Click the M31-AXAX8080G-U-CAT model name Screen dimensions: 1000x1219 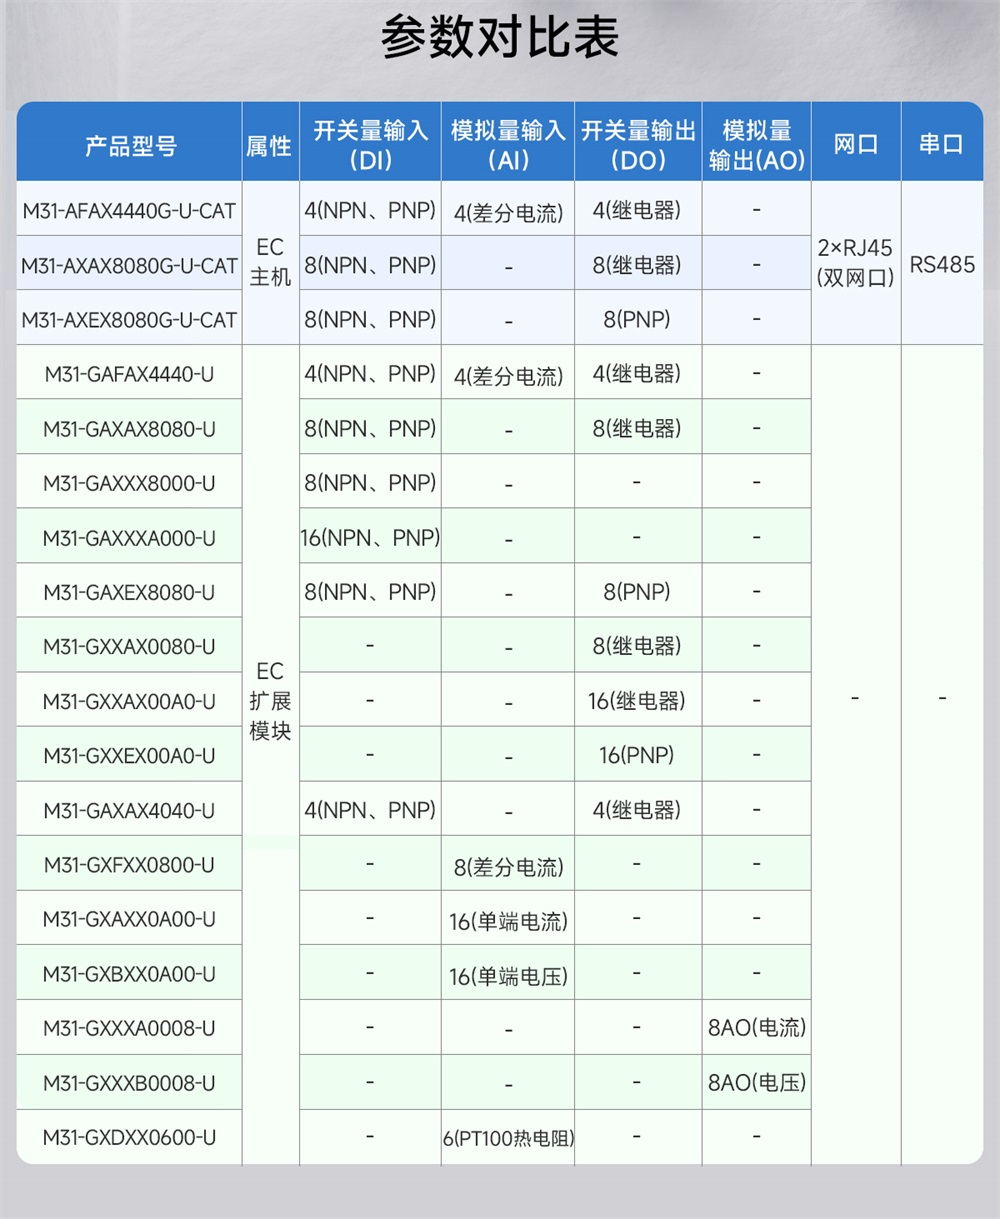point(128,265)
